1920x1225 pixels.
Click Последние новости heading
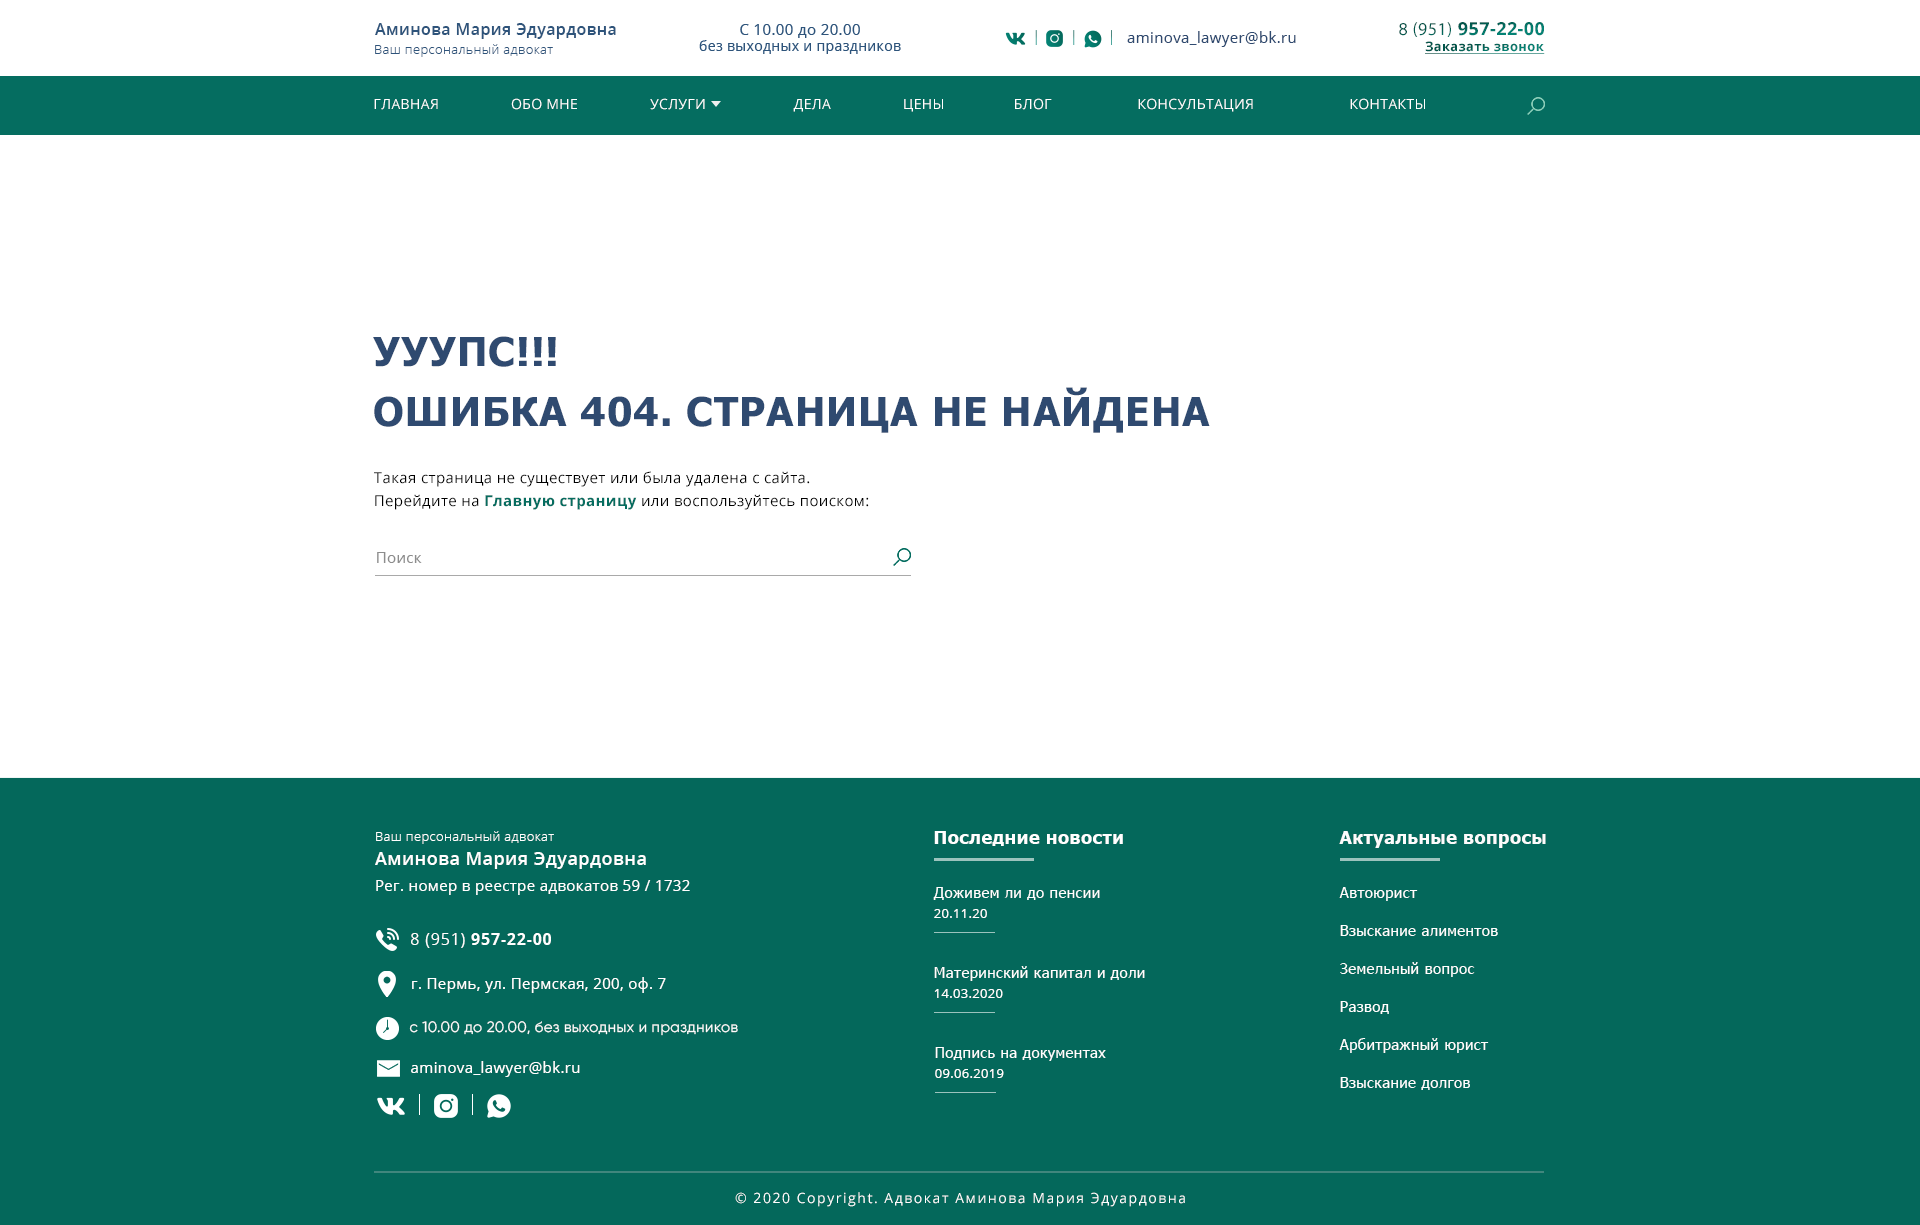1028,838
